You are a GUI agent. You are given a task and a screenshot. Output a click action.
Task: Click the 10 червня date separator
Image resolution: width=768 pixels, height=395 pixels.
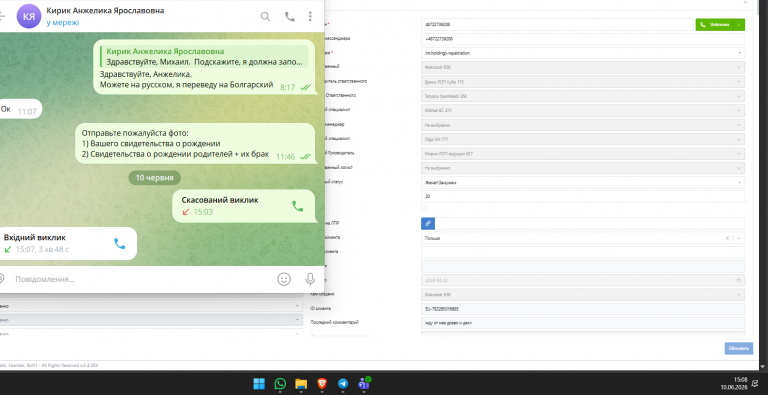point(154,177)
